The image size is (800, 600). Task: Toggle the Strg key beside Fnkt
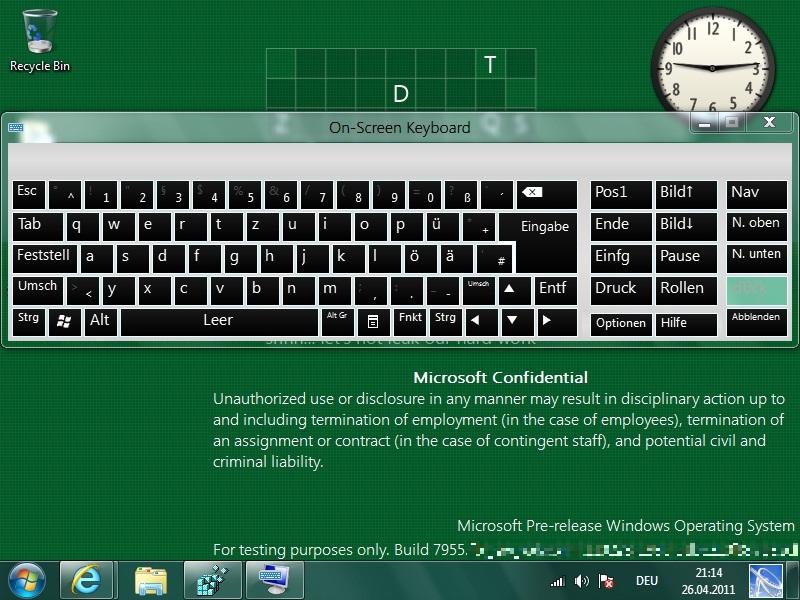click(x=446, y=322)
